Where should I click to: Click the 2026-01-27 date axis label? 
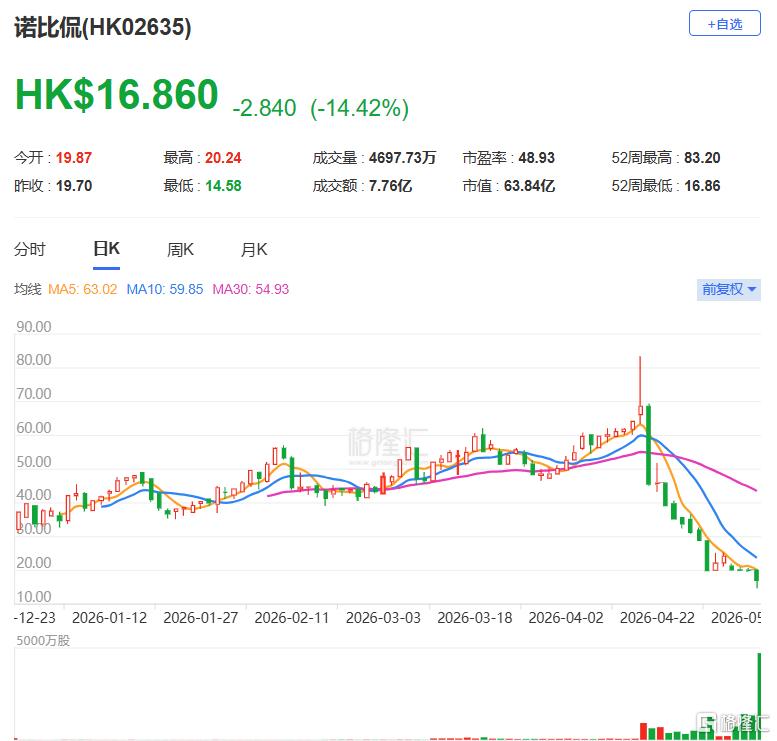click(x=201, y=618)
